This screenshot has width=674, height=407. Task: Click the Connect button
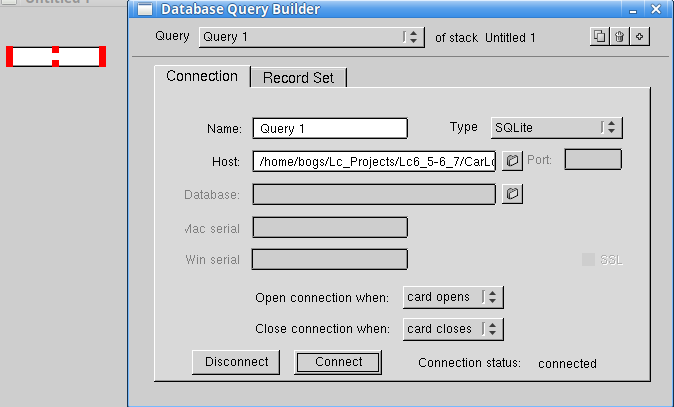[338, 362]
